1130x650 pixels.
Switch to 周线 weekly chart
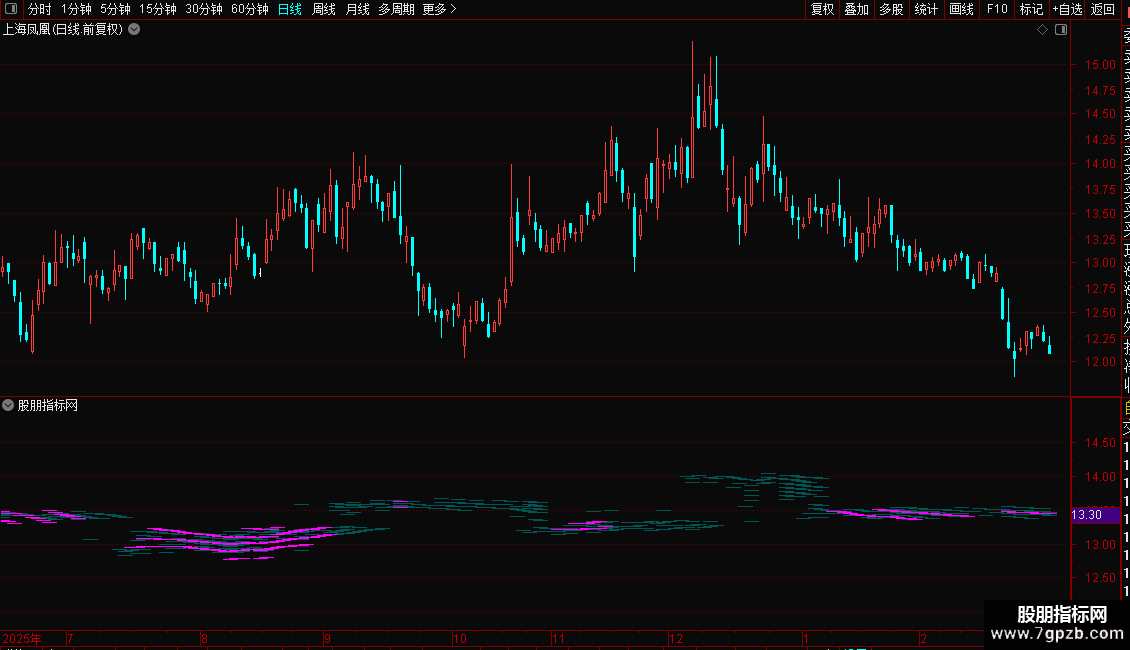click(324, 9)
